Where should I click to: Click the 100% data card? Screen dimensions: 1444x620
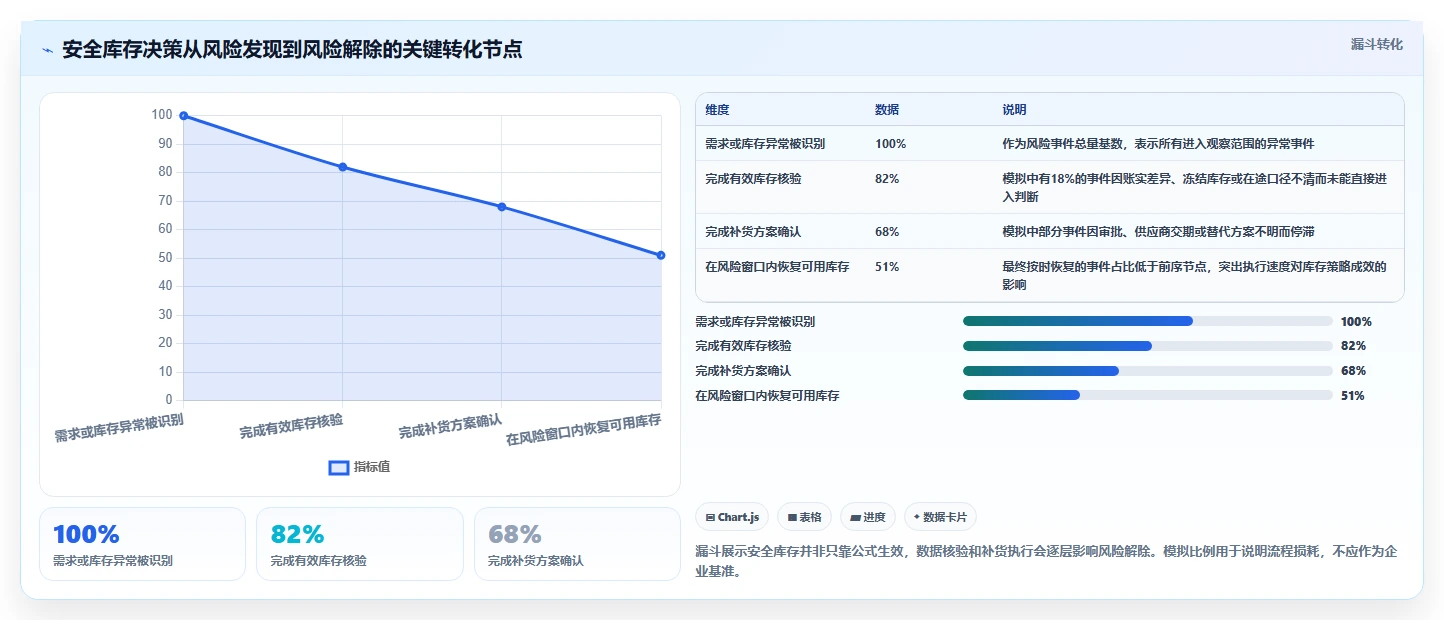142,544
